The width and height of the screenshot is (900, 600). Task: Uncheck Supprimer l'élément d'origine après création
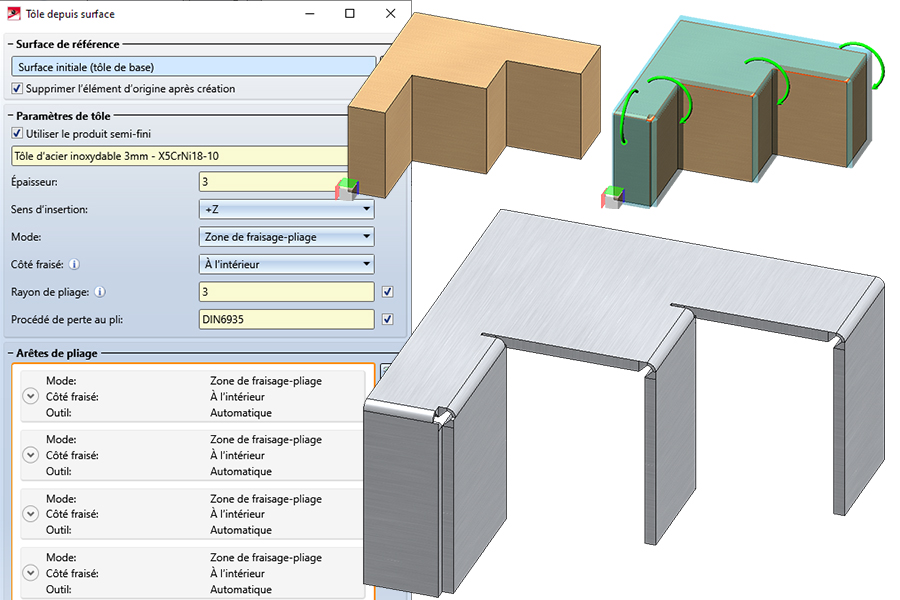[16, 89]
